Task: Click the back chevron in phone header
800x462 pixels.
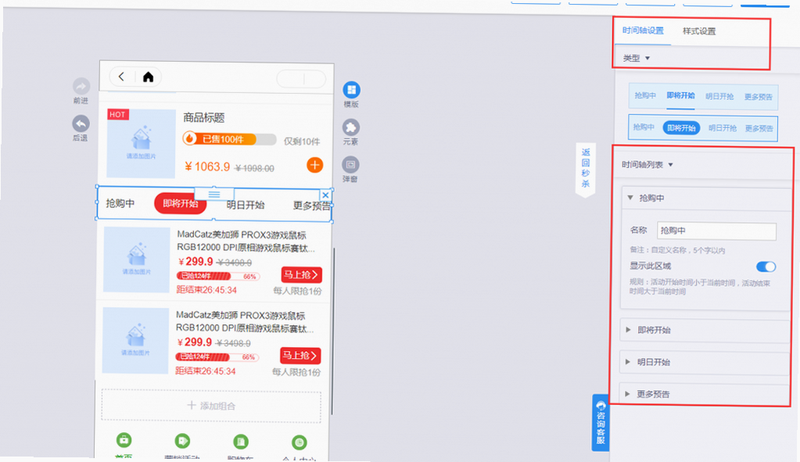Action: point(121,76)
